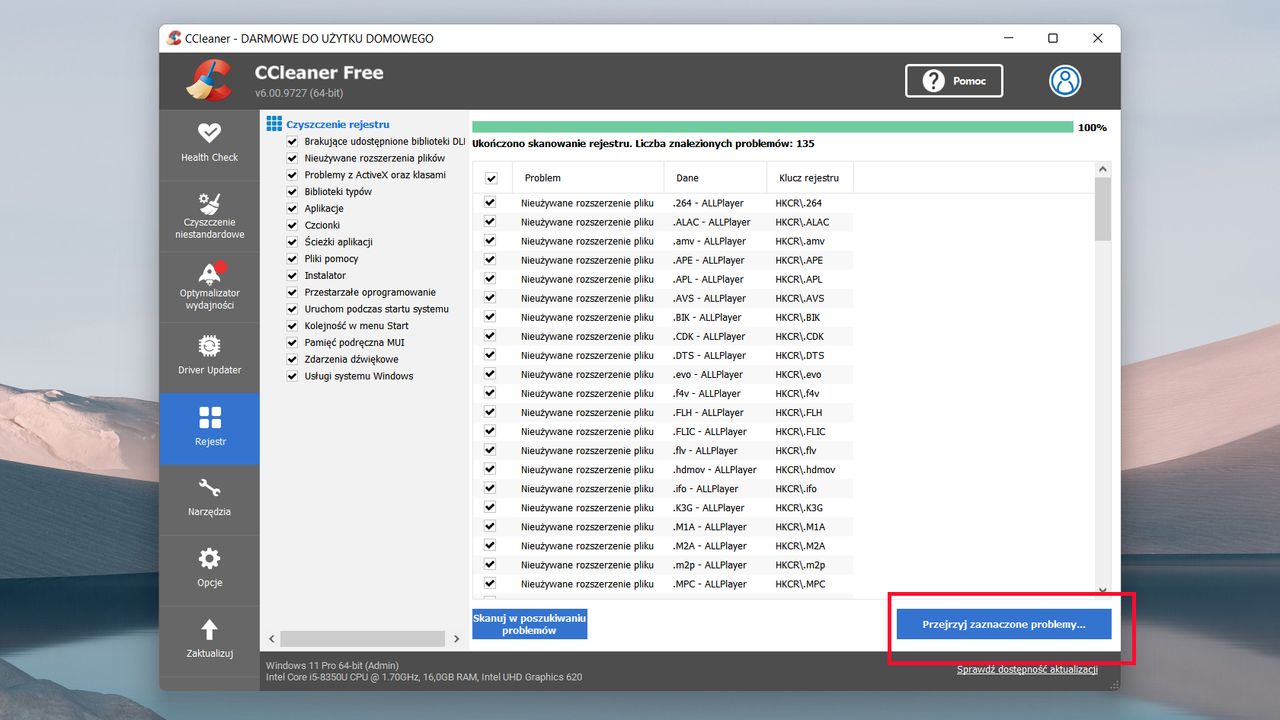Screen dimensions: 1280x720
Task: Open the Narzędzia wrench icon
Action: (209, 490)
